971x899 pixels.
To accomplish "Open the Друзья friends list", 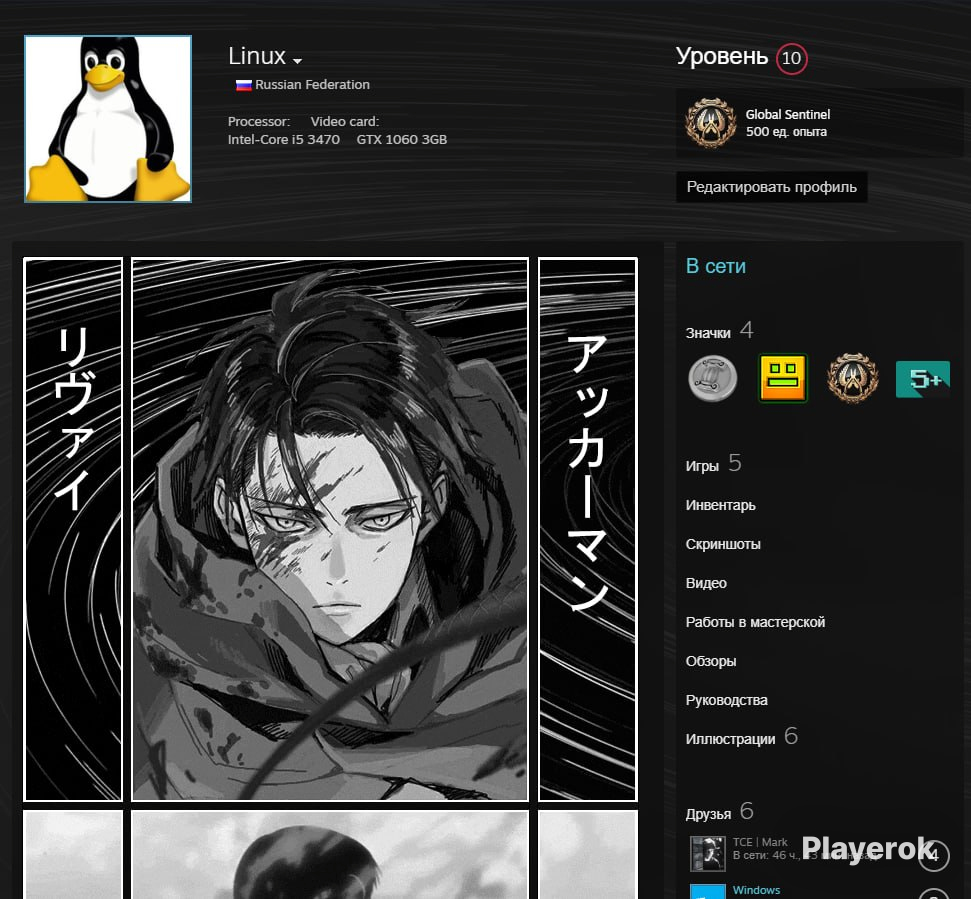I will pyautogui.click(x=708, y=814).
